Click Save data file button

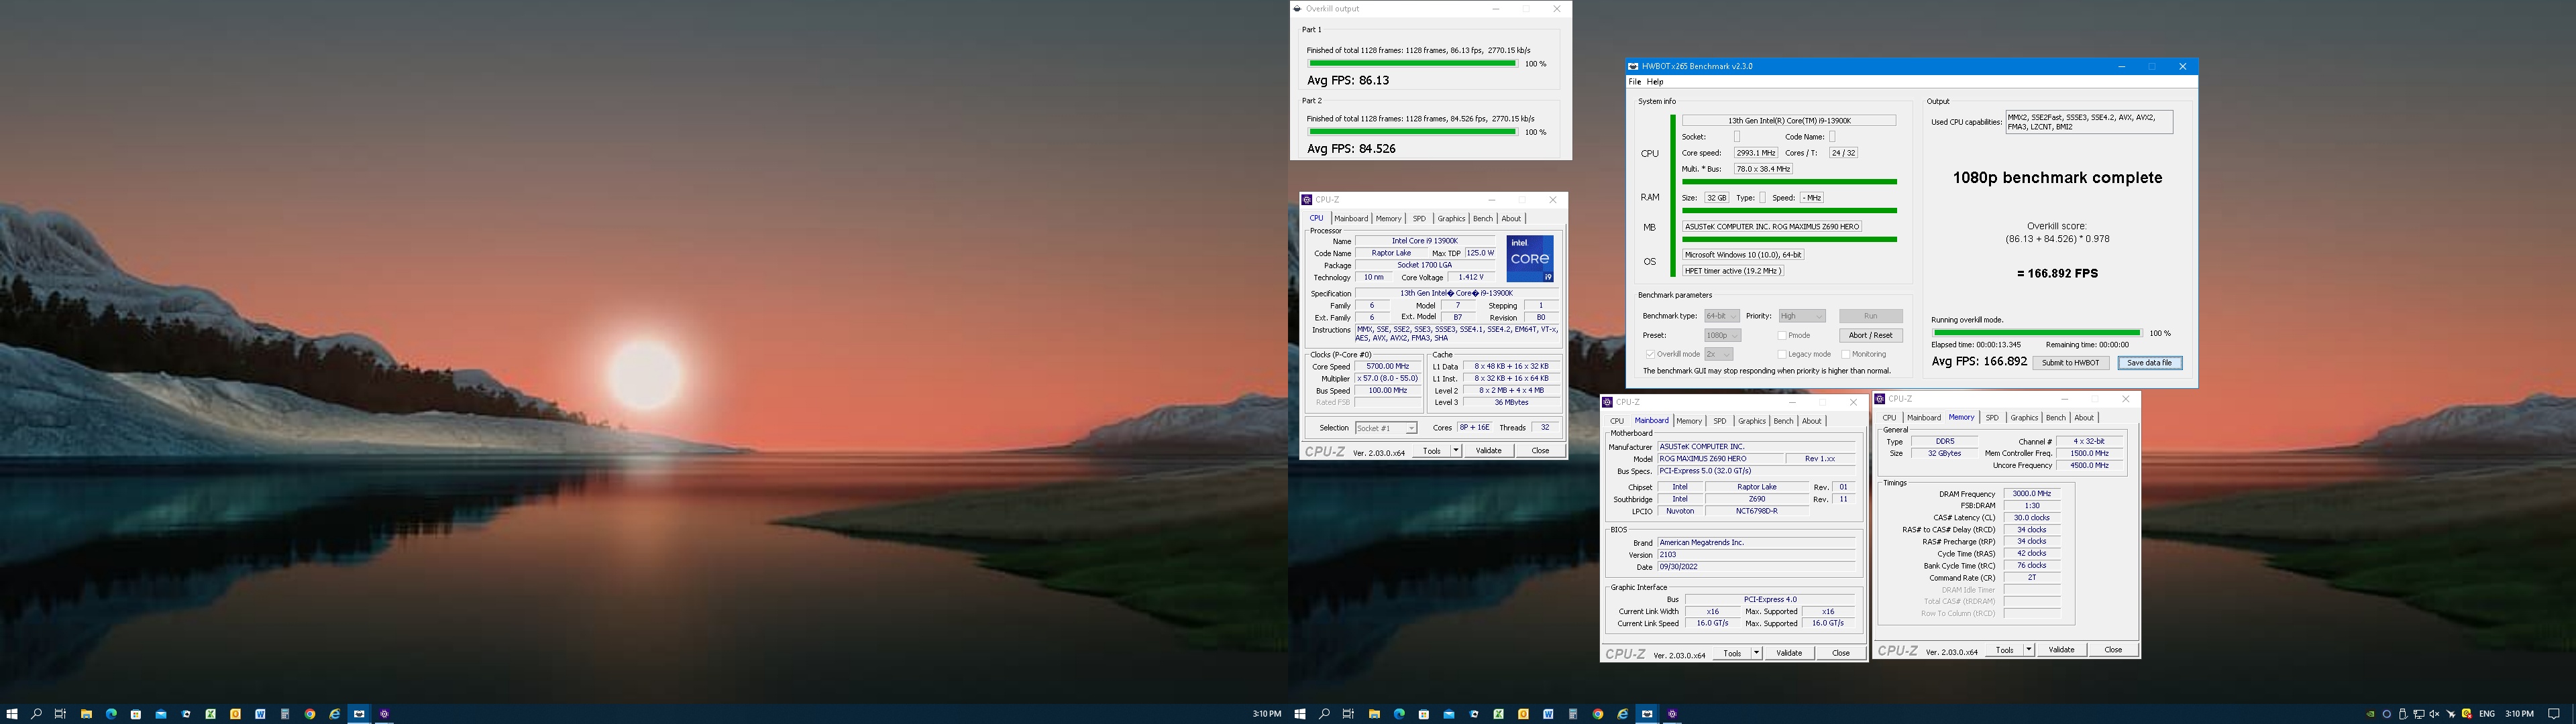point(2149,363)
